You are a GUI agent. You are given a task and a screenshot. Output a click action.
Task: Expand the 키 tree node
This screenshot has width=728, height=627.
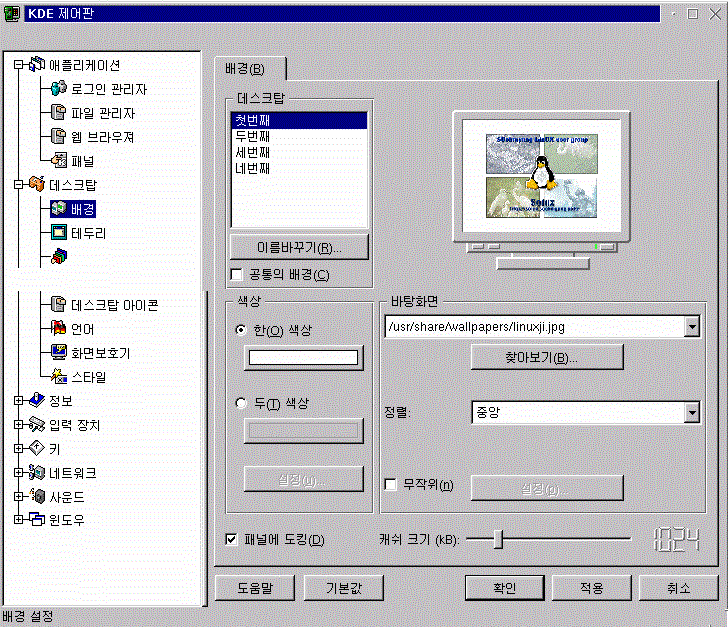tap(18, 448)
